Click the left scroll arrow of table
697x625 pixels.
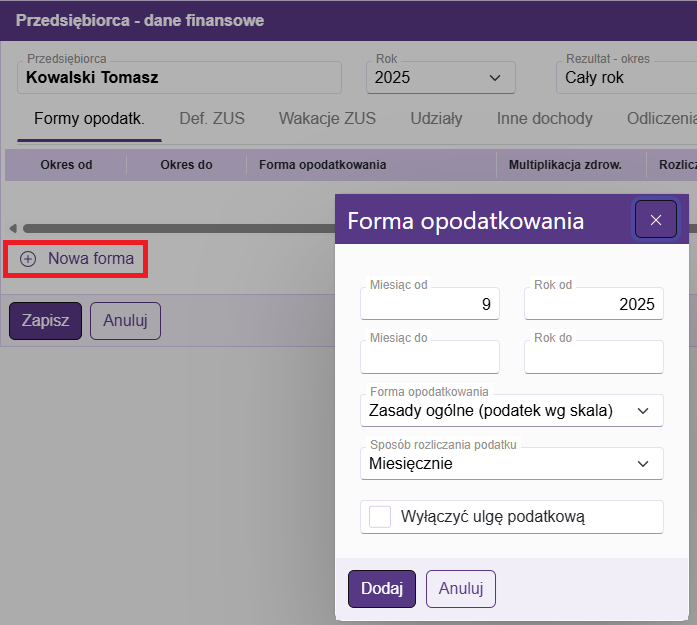[13, 228]
